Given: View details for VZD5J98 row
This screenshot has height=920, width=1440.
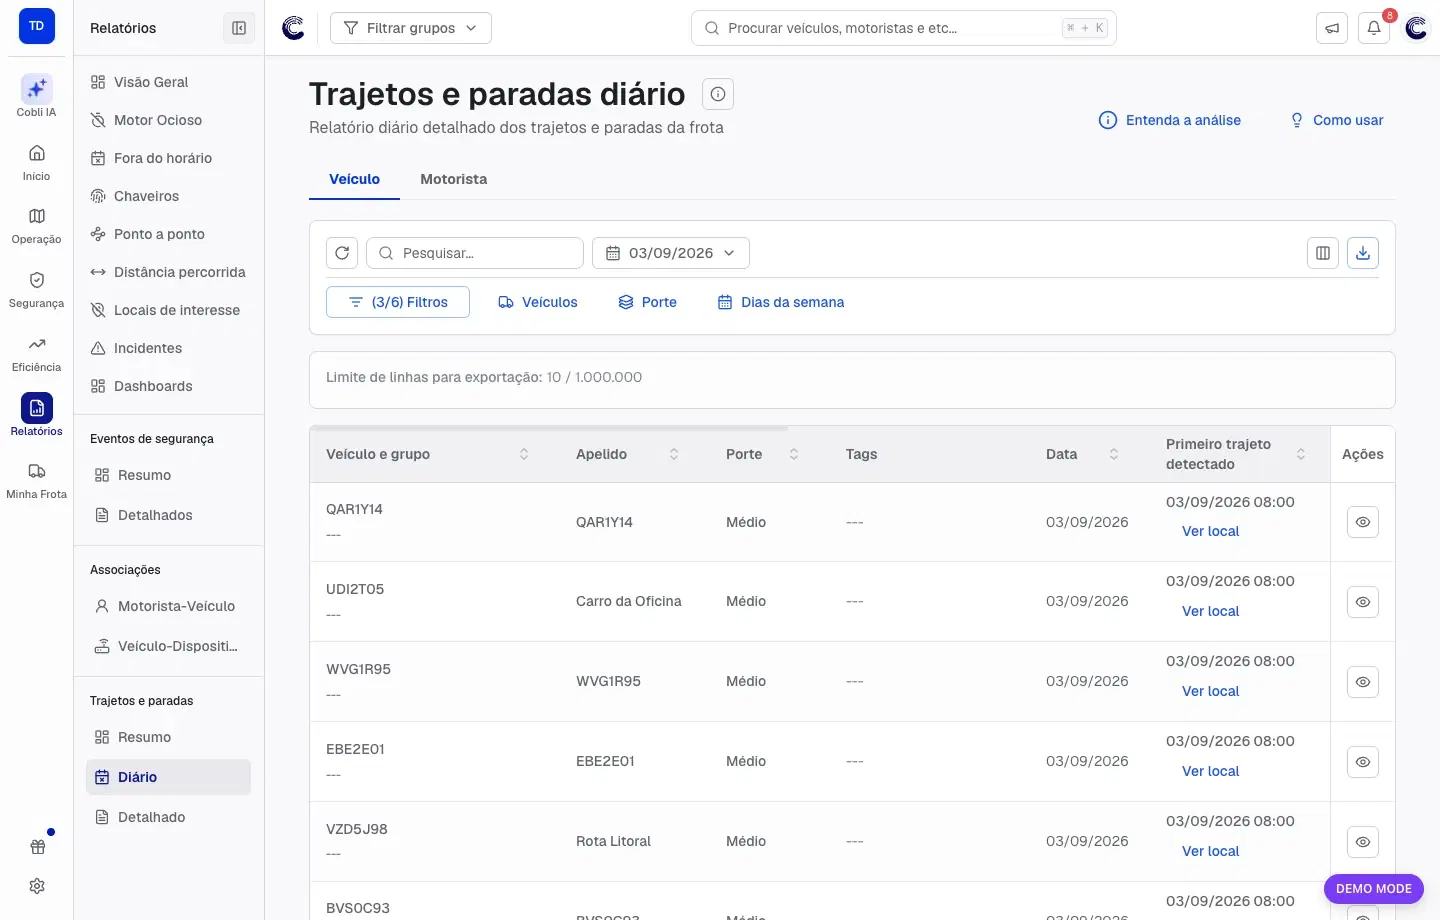Looking at the screenshot, I should click(1363, 842).
